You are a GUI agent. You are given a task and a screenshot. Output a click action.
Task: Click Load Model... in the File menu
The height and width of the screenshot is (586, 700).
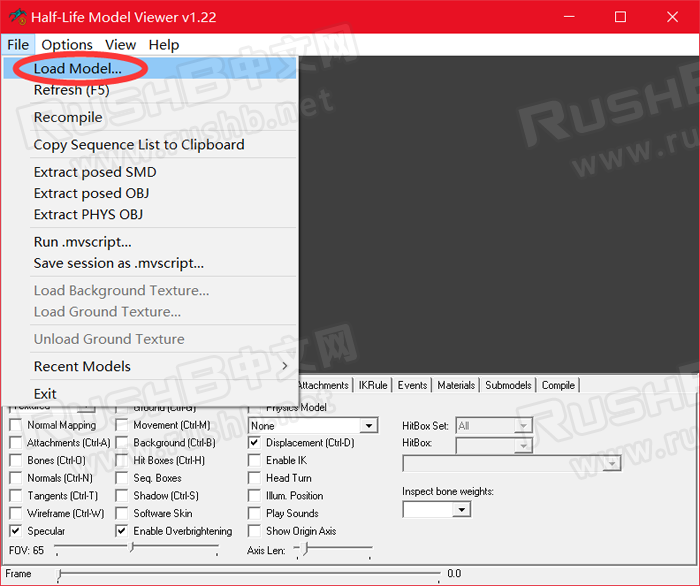point(77,68)
